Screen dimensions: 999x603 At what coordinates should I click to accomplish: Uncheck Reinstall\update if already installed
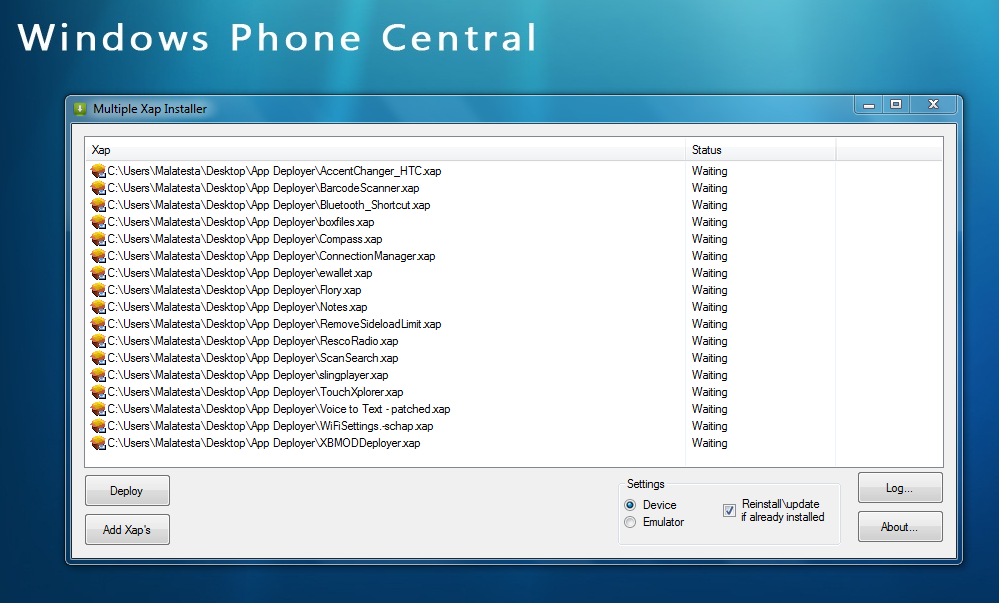(729, 510)
